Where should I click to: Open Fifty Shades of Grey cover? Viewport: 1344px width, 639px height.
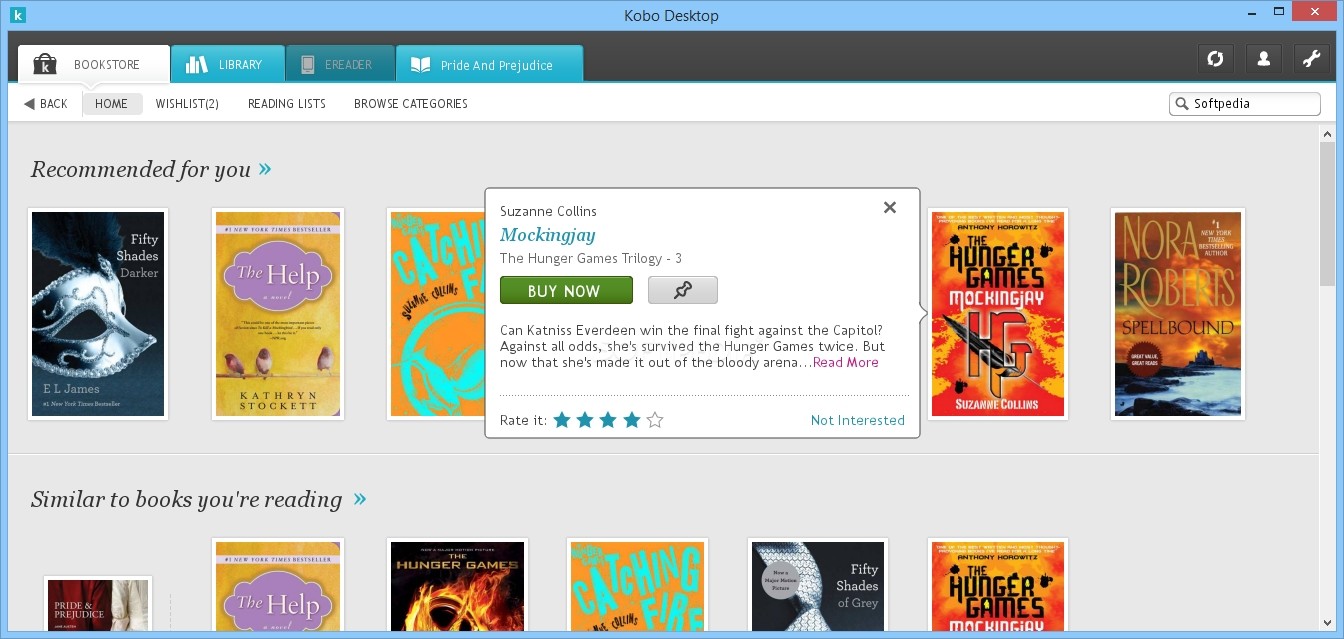tap(818, 585)
